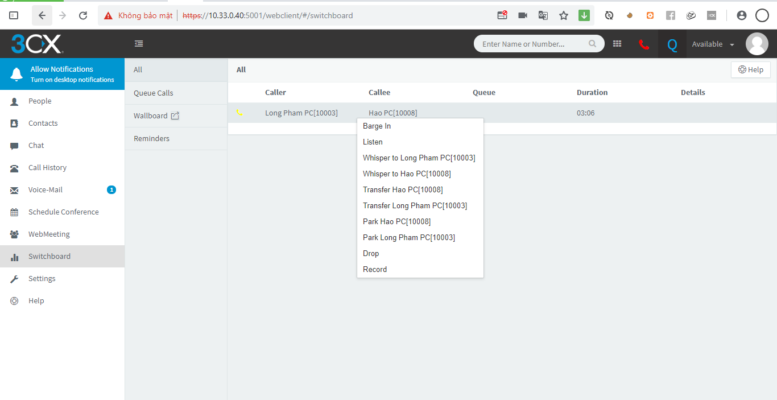Click the user avatar profile picture
This screenshot has height=400, width=777.
click(756, 44)
